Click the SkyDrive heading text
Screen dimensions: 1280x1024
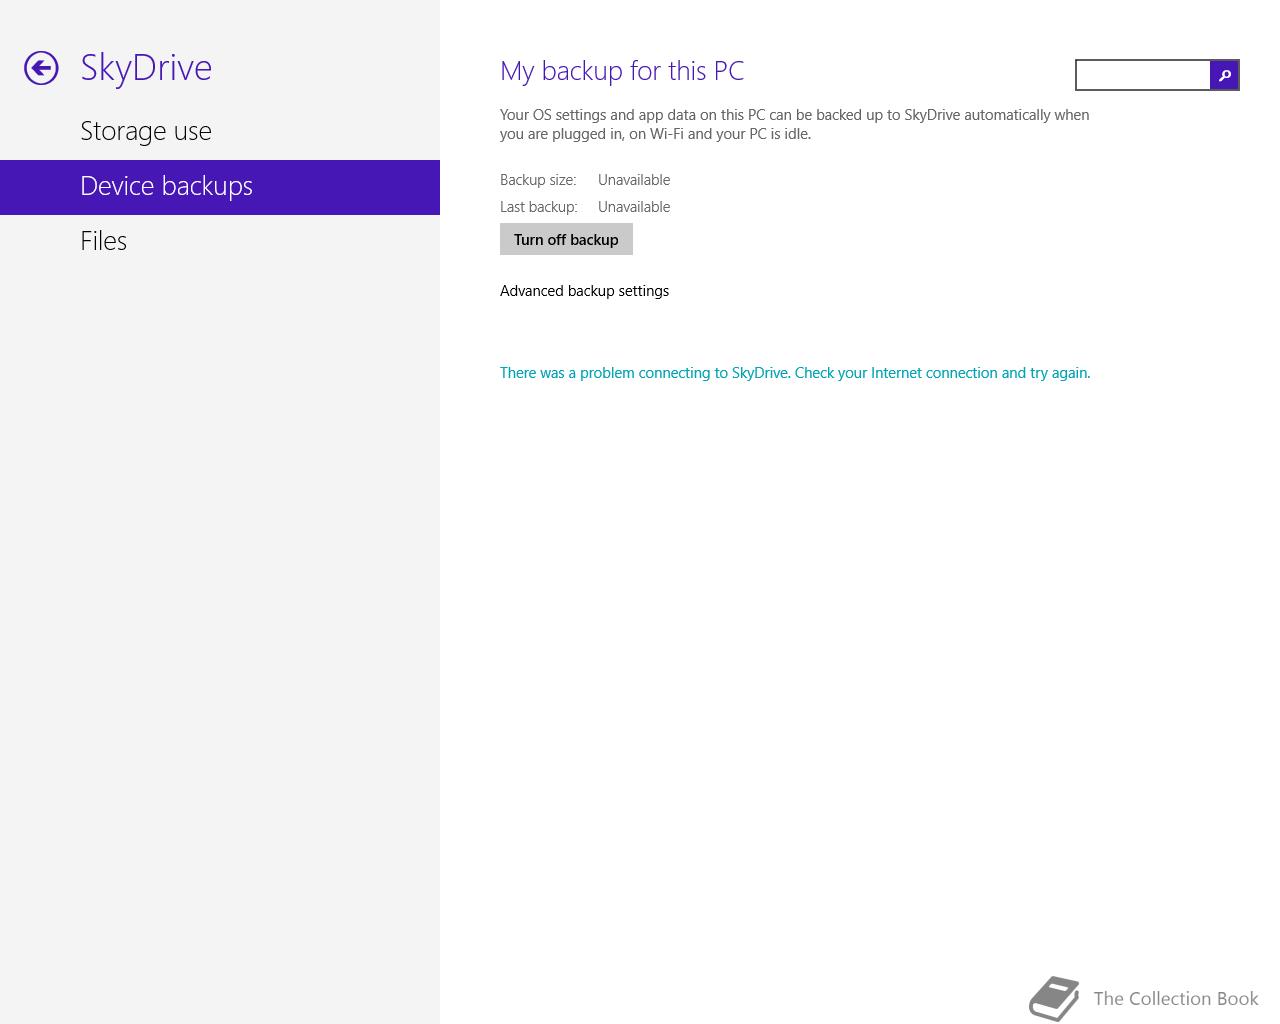pyautogui.click(x=146, y=68)
